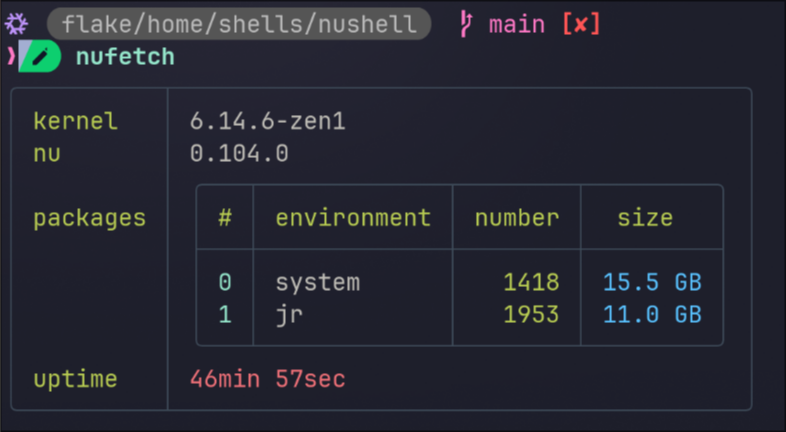Image resolution: width=786 pixels, height=432 pixels.
Task: Click the environment column header
Action: point(353,218)
